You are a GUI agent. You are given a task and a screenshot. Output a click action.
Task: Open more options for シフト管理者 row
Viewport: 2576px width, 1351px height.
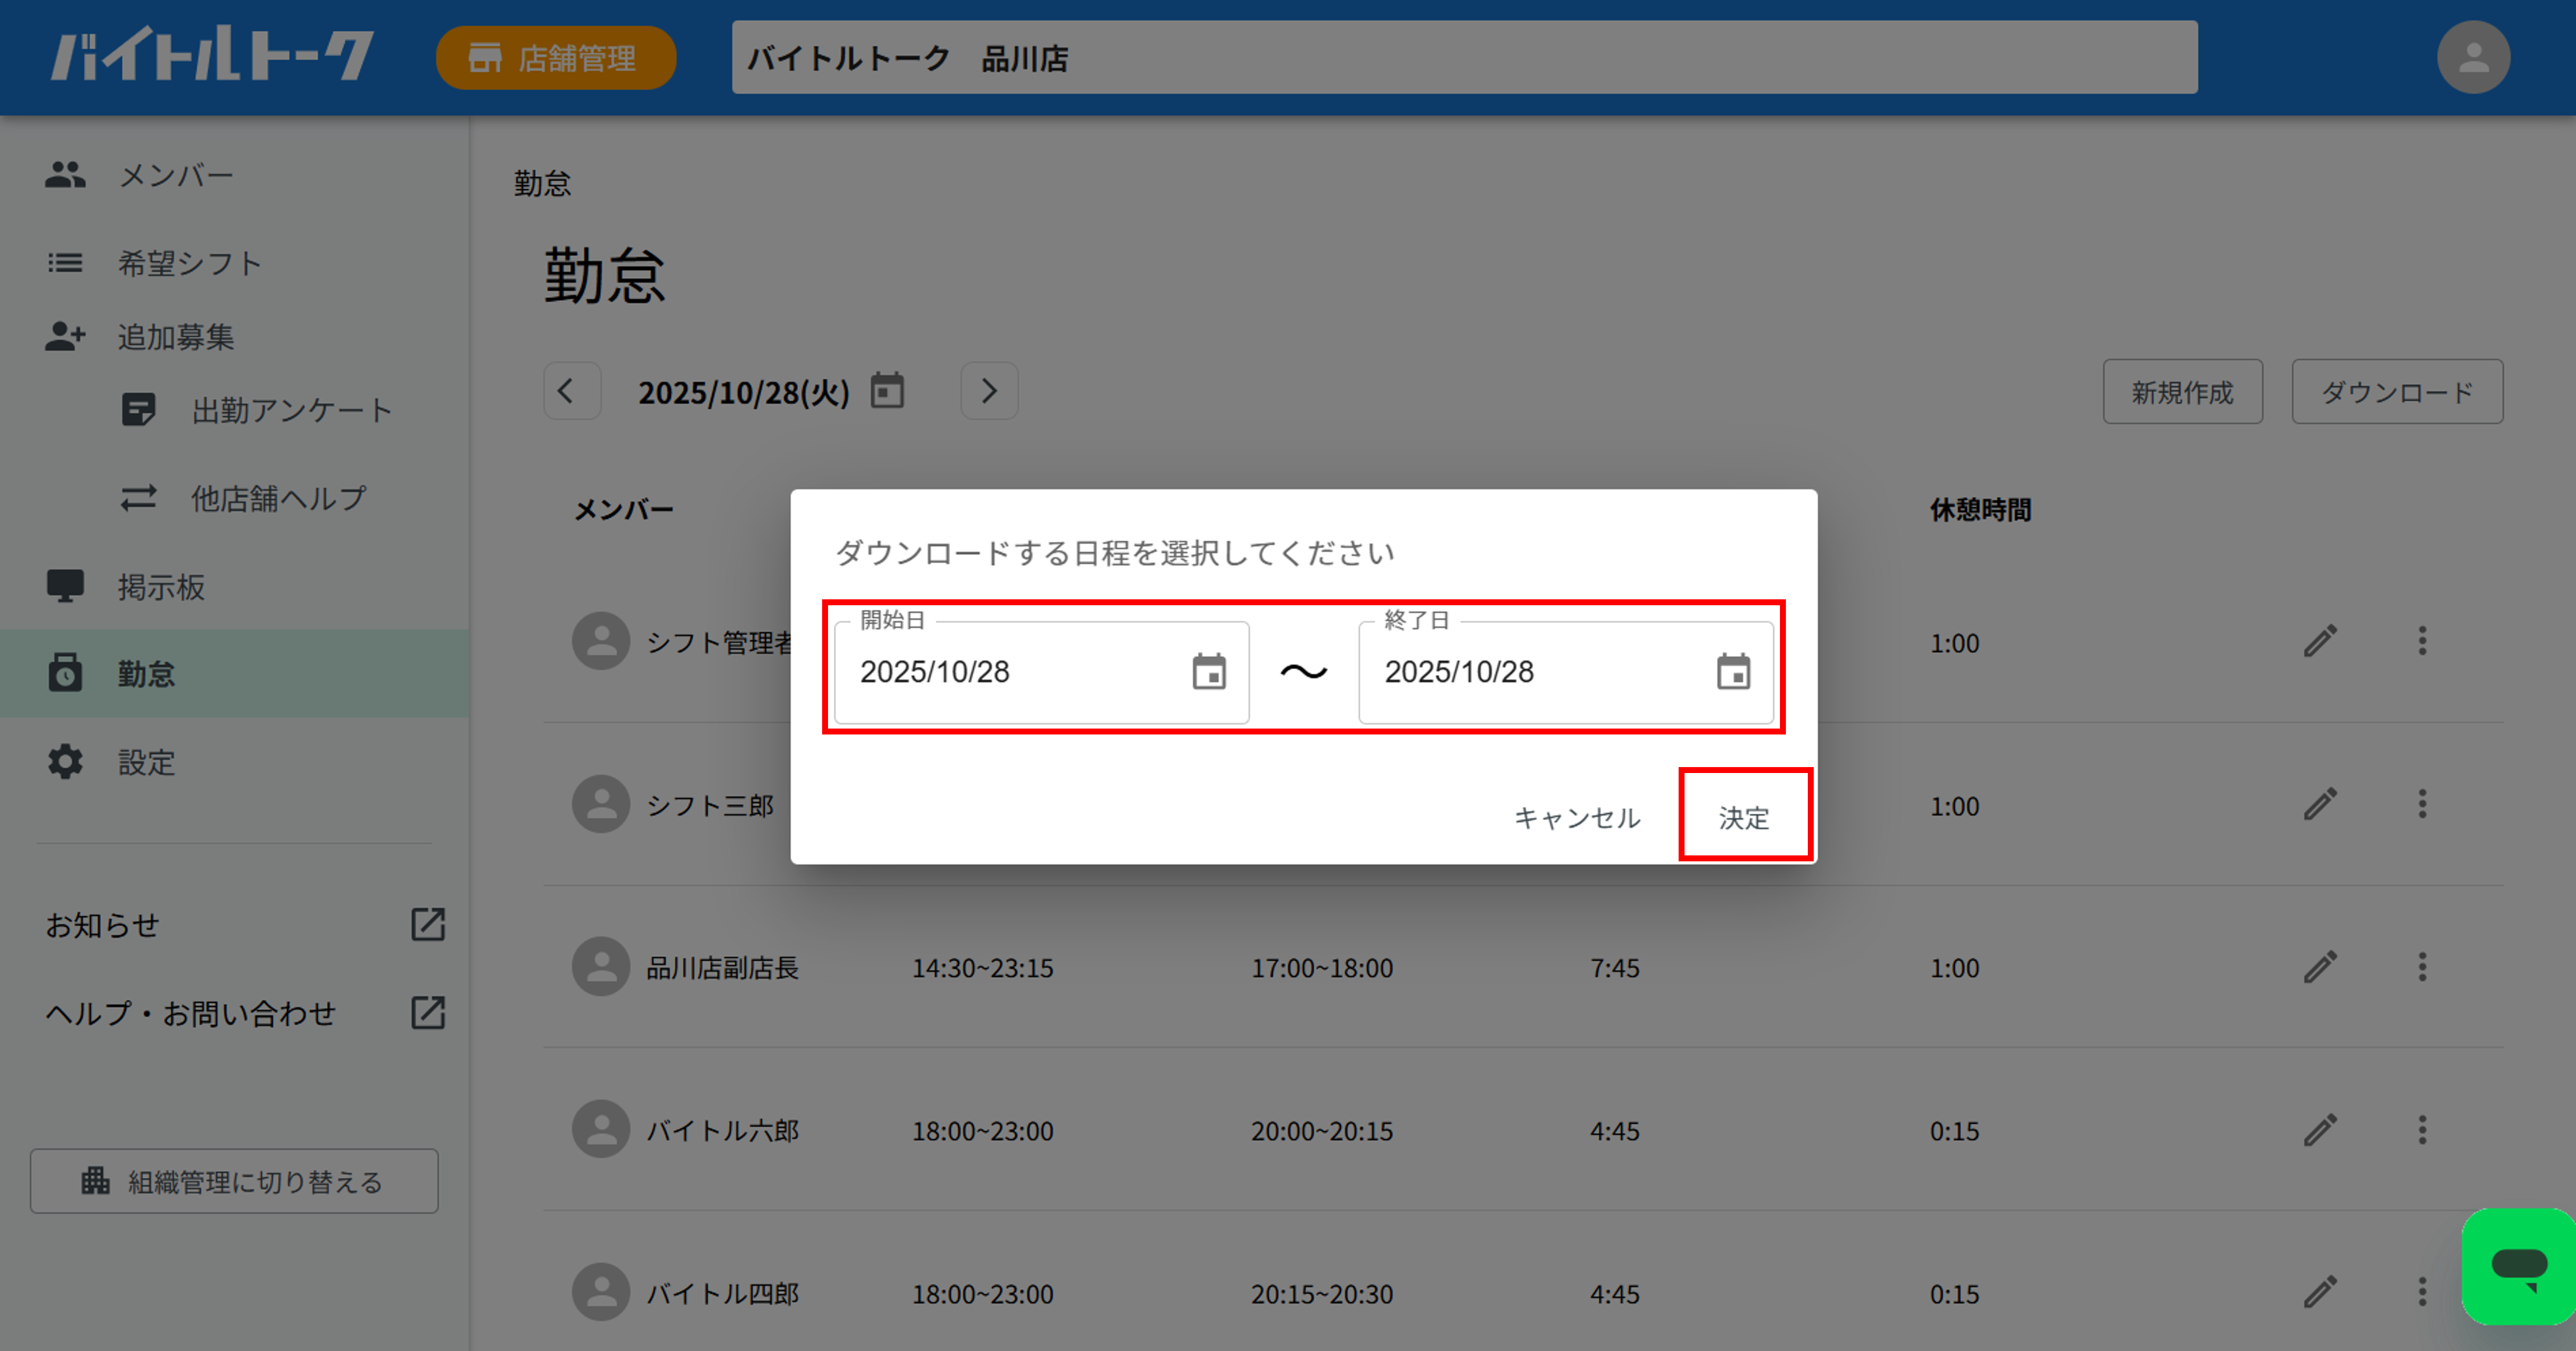click(2422, 641)
